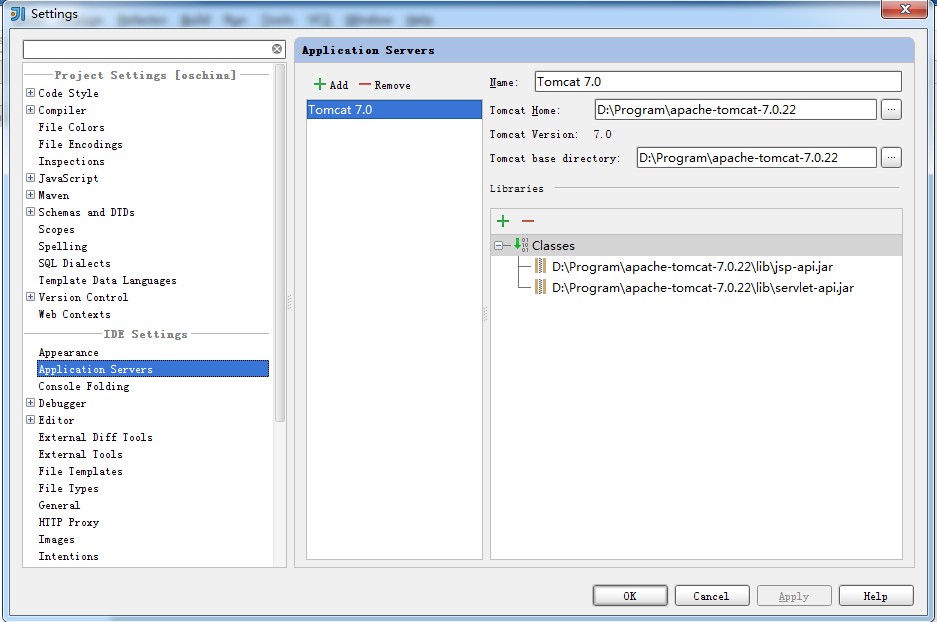937x622 pixels.
Task: Add a library with green plus icon
Action: [503, 221]
